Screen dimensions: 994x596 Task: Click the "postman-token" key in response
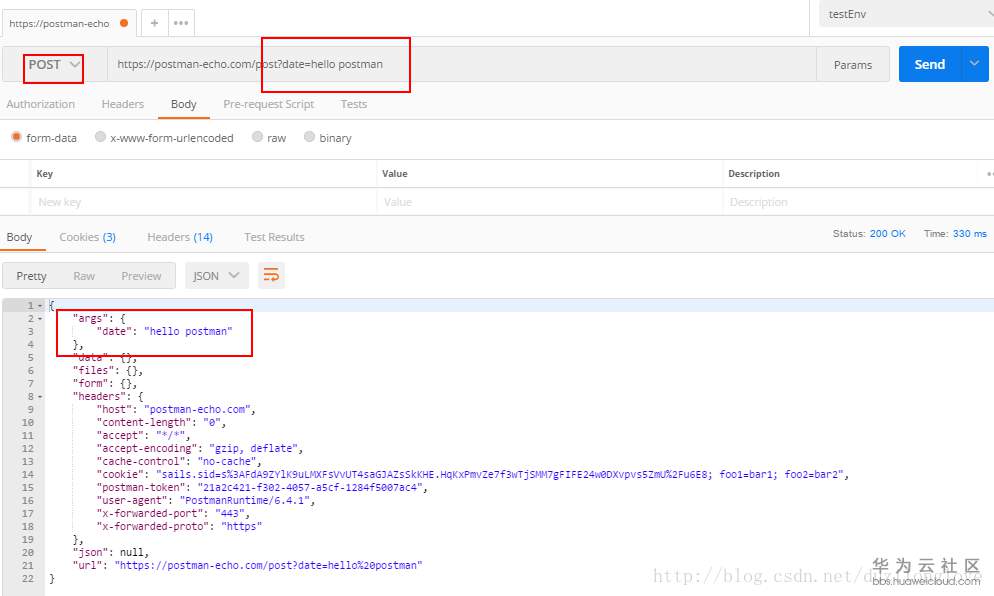[x=141, y=488]
